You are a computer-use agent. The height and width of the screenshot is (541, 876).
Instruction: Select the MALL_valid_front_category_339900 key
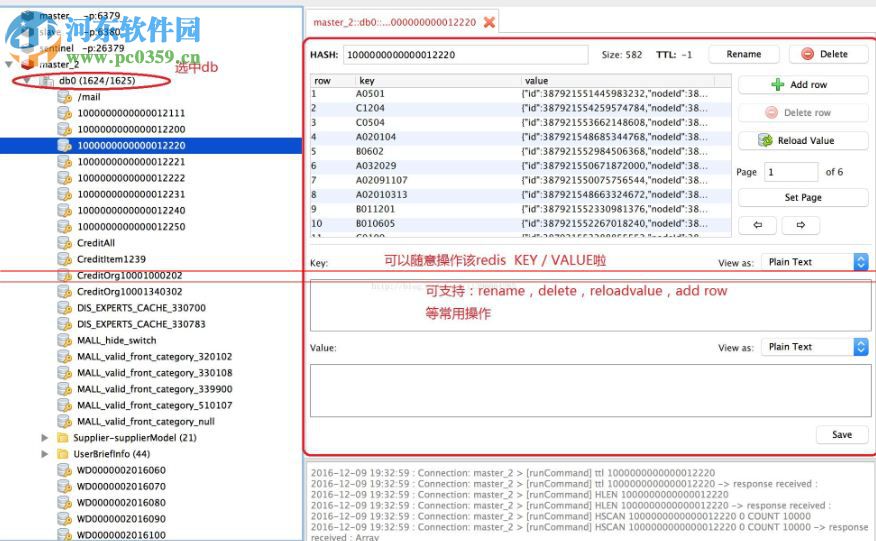[x=154, y=389]
